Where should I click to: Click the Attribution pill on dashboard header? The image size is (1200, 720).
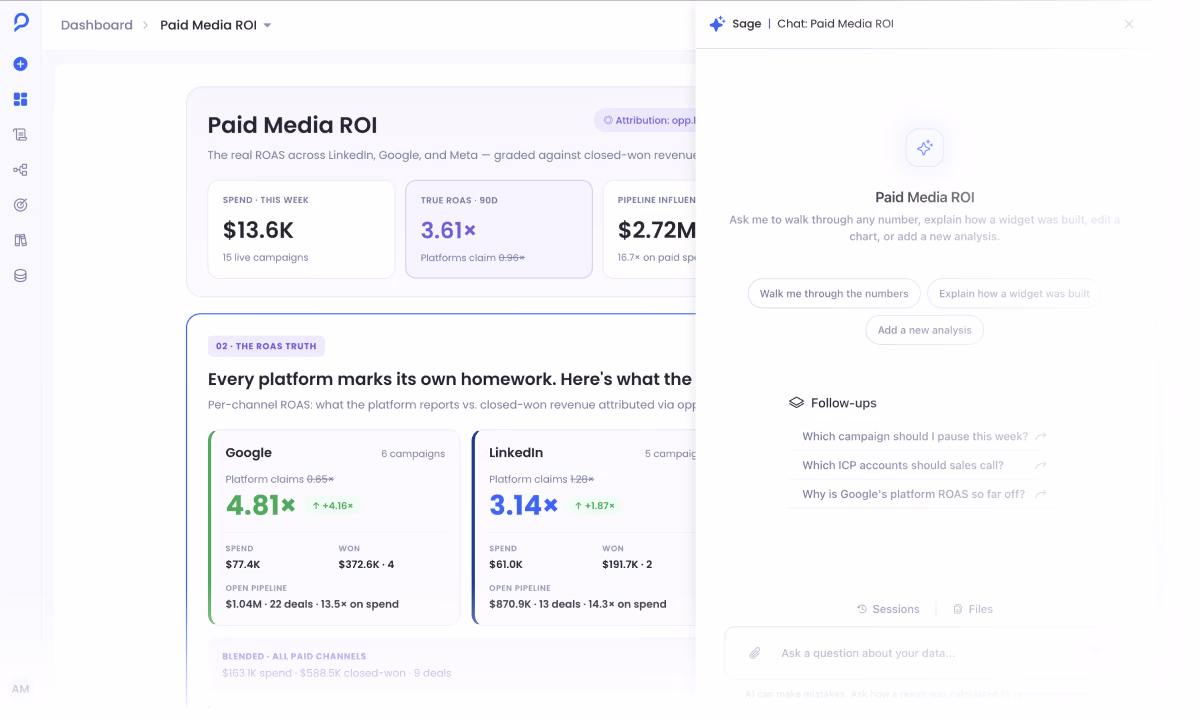[x=645, y=120]
